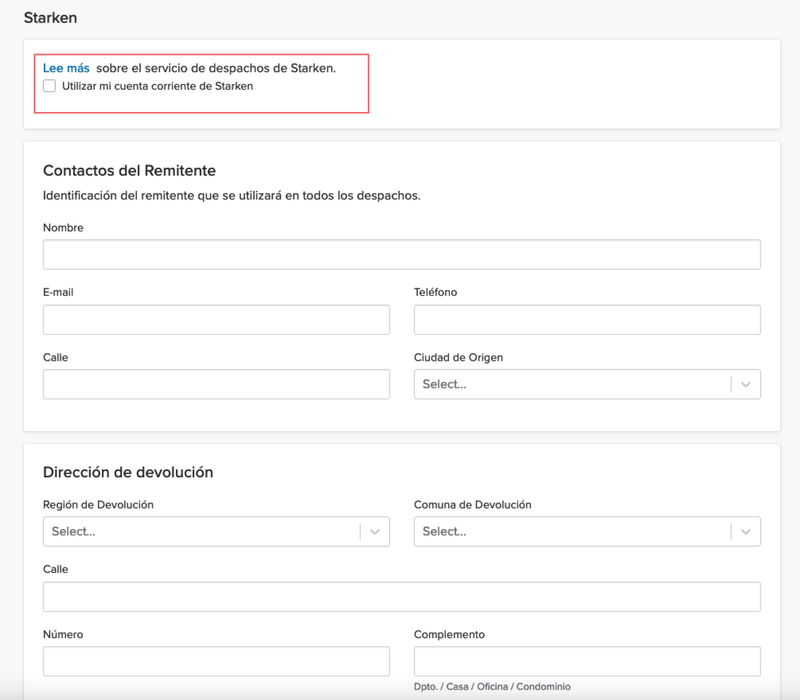The width and height of the screenshot is (800, 700).
Task: Open the Lee más link about Starken
Action: [66, 68]
